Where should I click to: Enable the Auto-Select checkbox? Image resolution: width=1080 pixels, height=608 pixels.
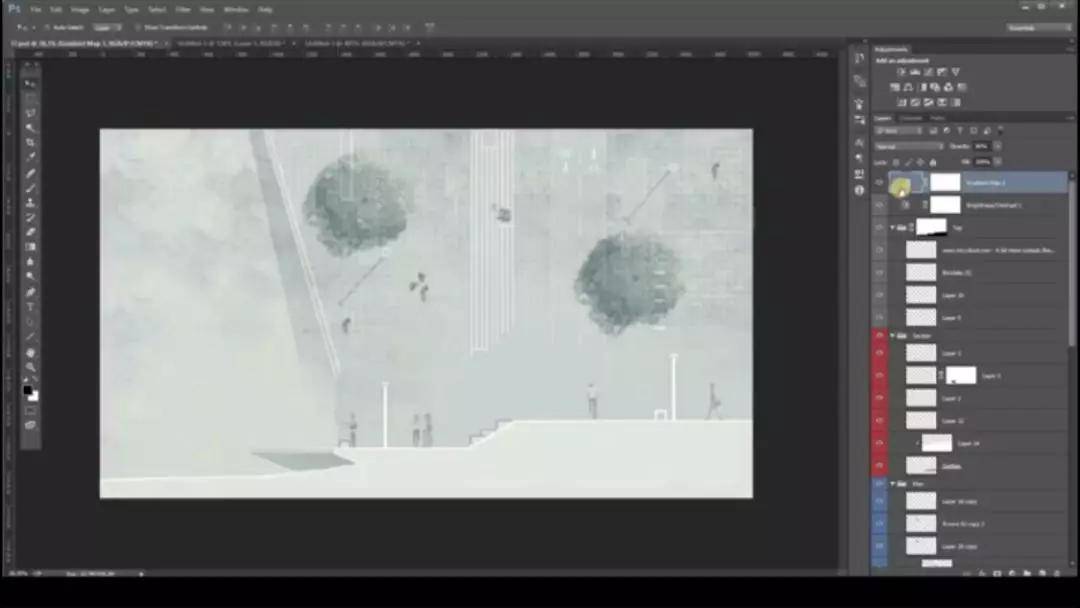(47, 28)
